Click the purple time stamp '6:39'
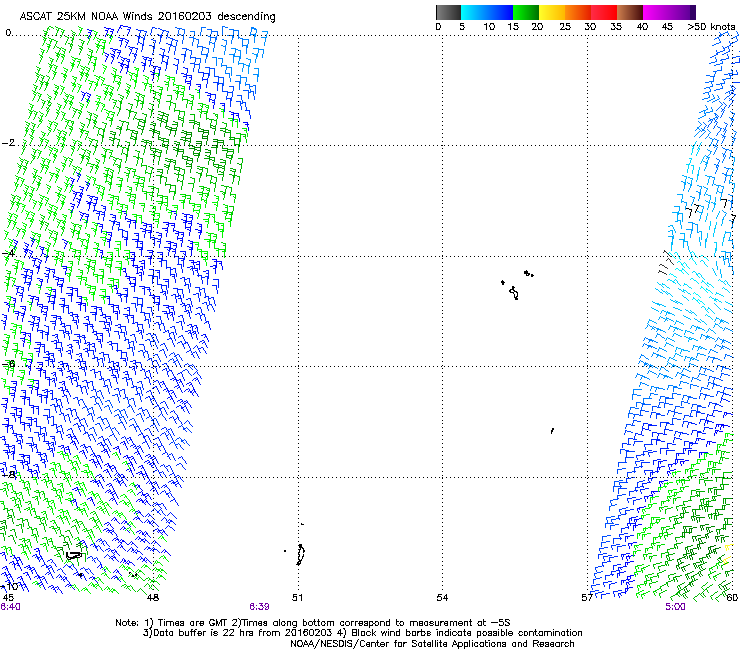 pos(259,607)
